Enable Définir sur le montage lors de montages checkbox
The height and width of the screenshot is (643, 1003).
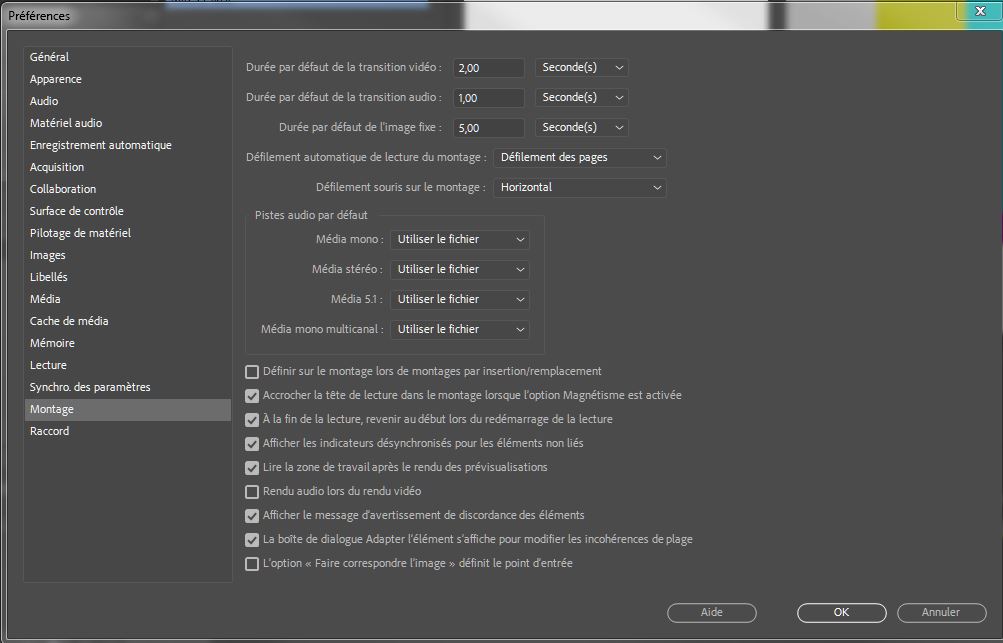click(252, 372)
